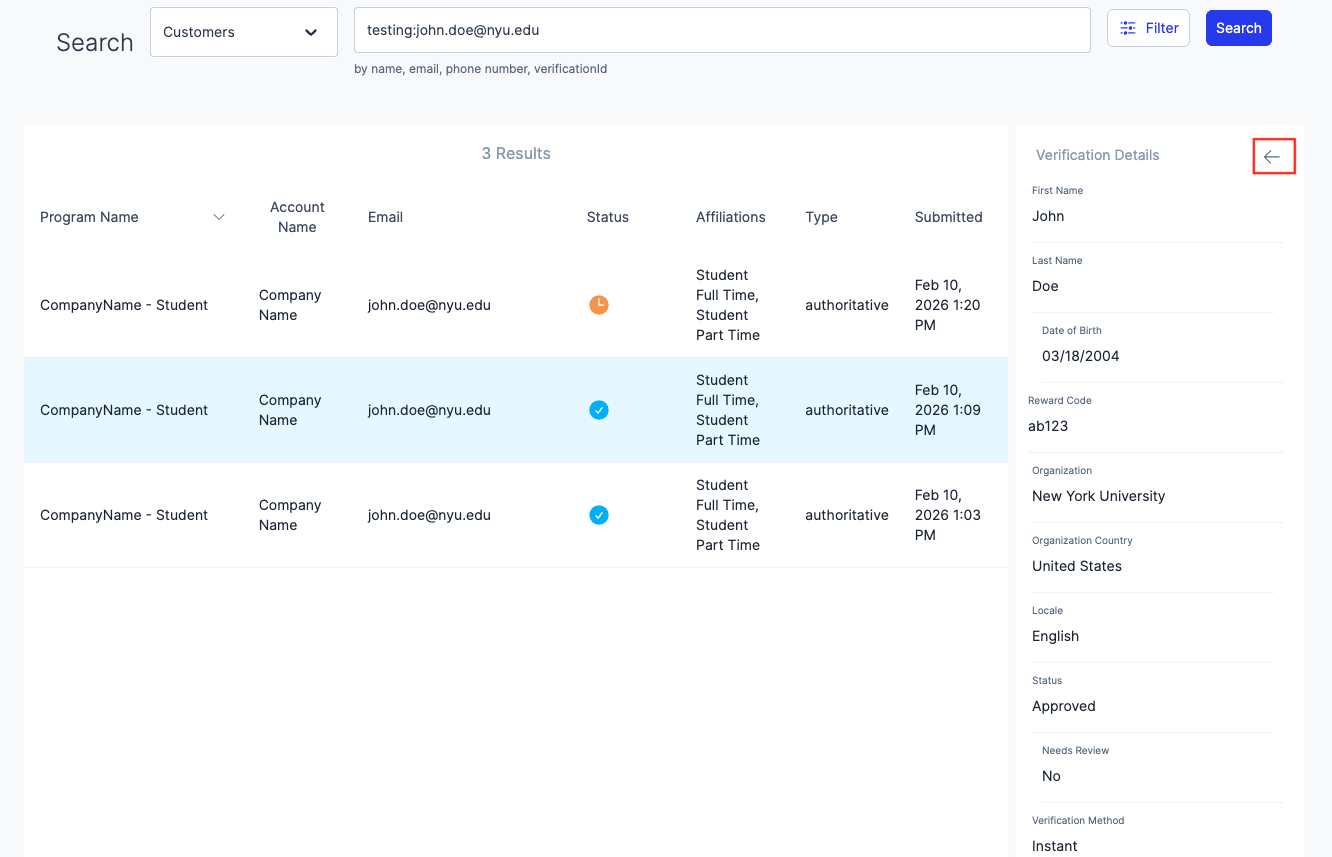Click the Submitted column header
Image resolution: width=1332 pixels, height=857 pixels.
(x=948, y=217)
